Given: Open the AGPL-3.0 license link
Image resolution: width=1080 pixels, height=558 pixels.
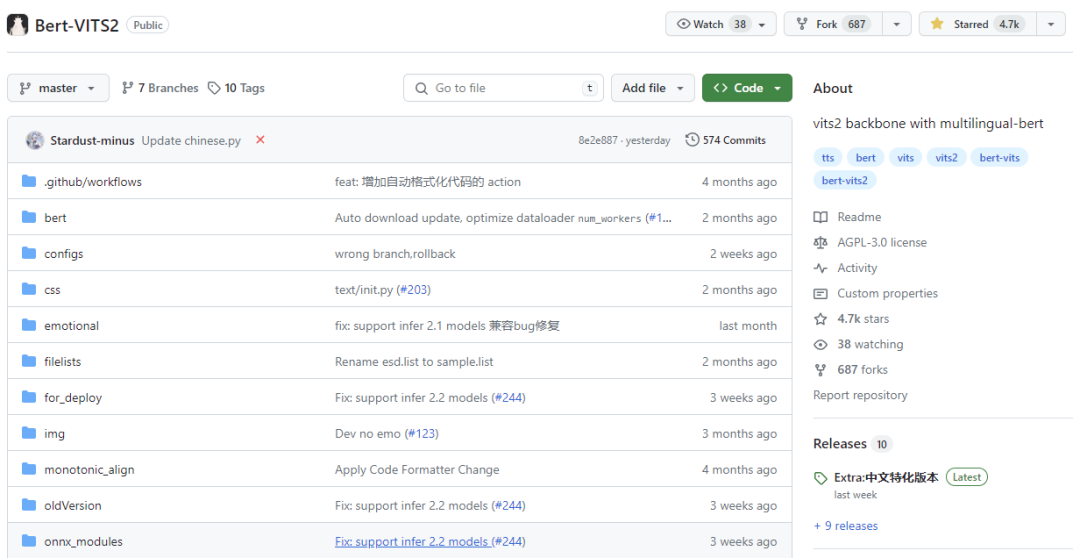Looking at the screenshot, I should click(870, 242).
